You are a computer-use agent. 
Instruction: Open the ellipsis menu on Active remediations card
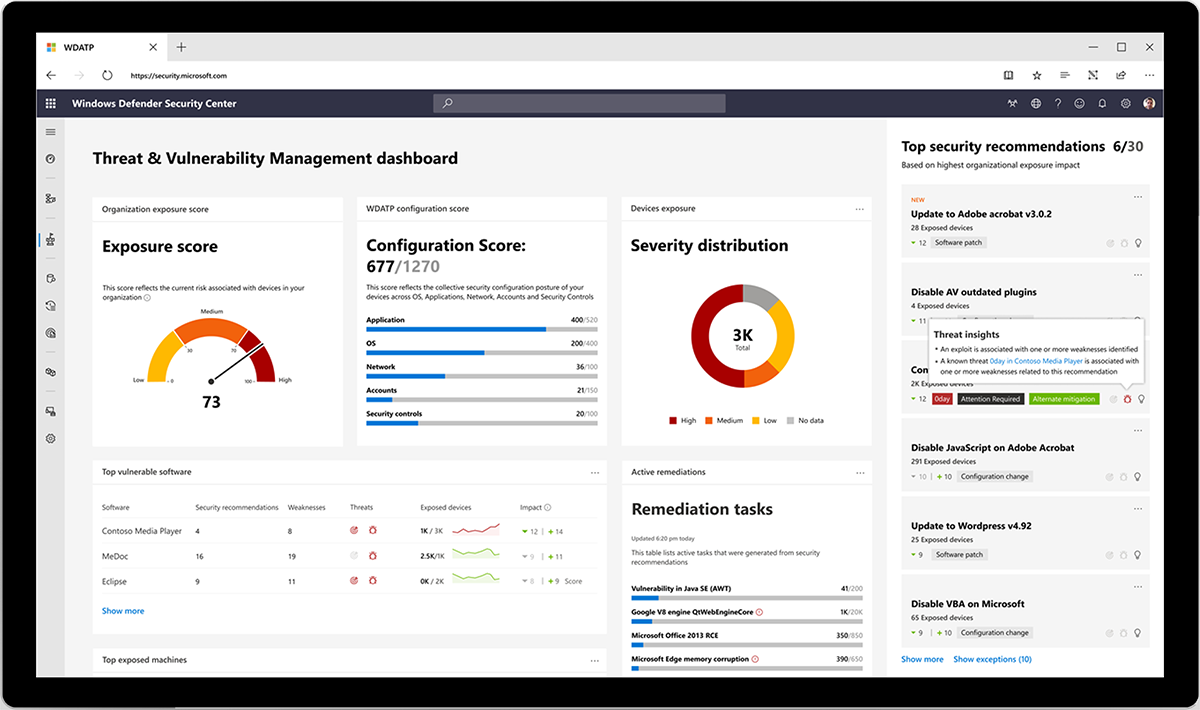coord(860,471)
